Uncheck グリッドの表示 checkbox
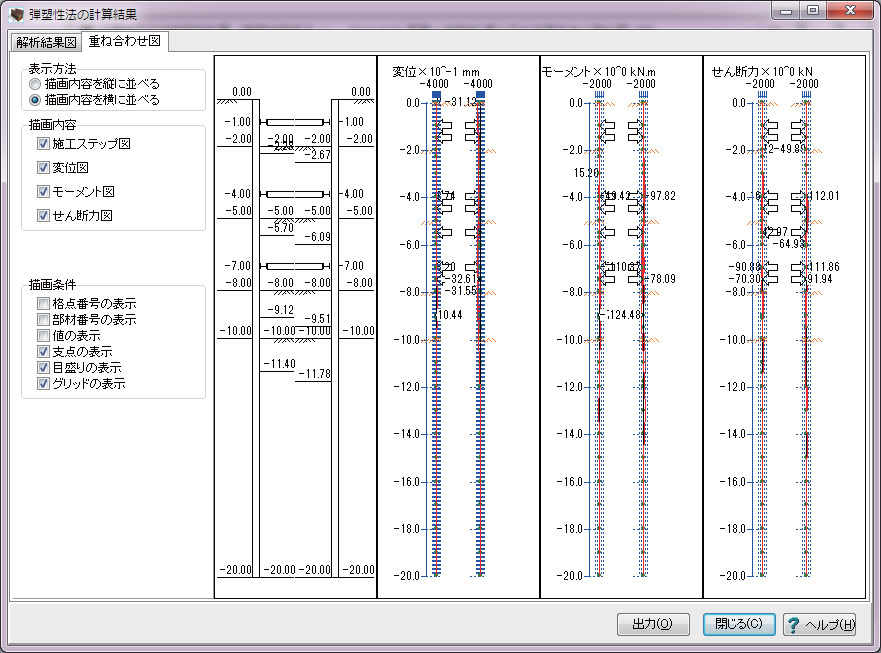 click(43, 384)
